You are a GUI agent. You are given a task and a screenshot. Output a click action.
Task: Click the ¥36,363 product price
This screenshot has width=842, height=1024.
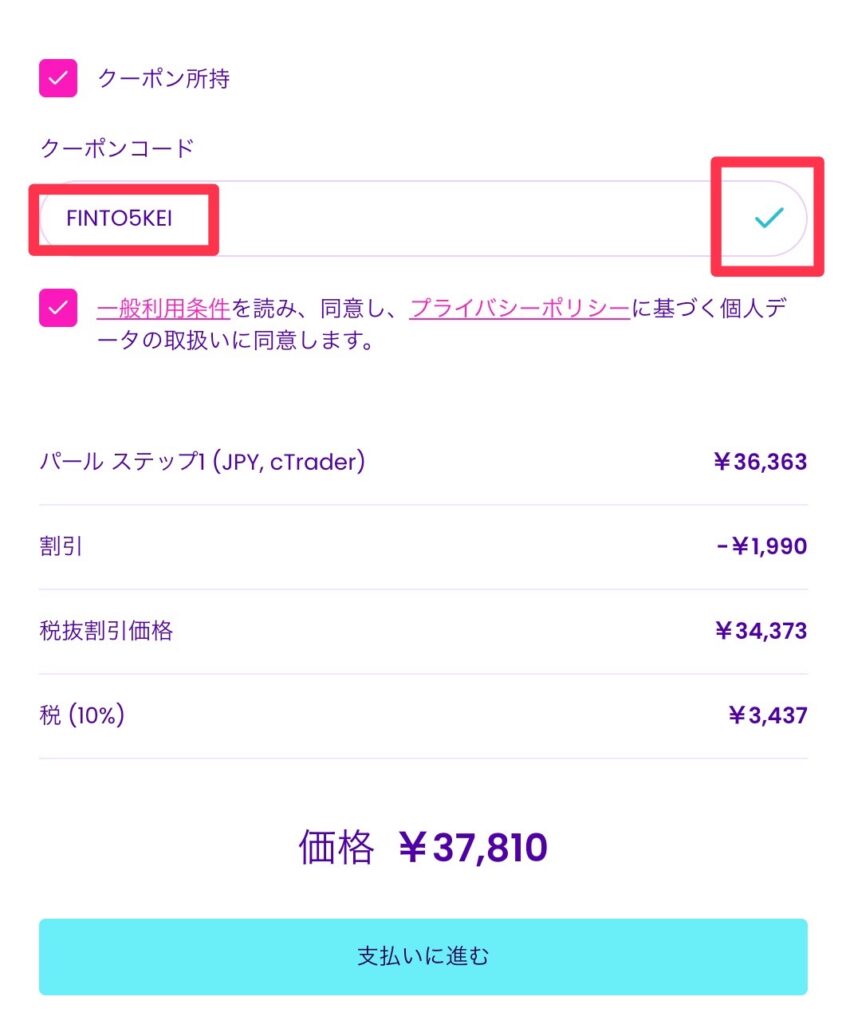tap(760, 463)
